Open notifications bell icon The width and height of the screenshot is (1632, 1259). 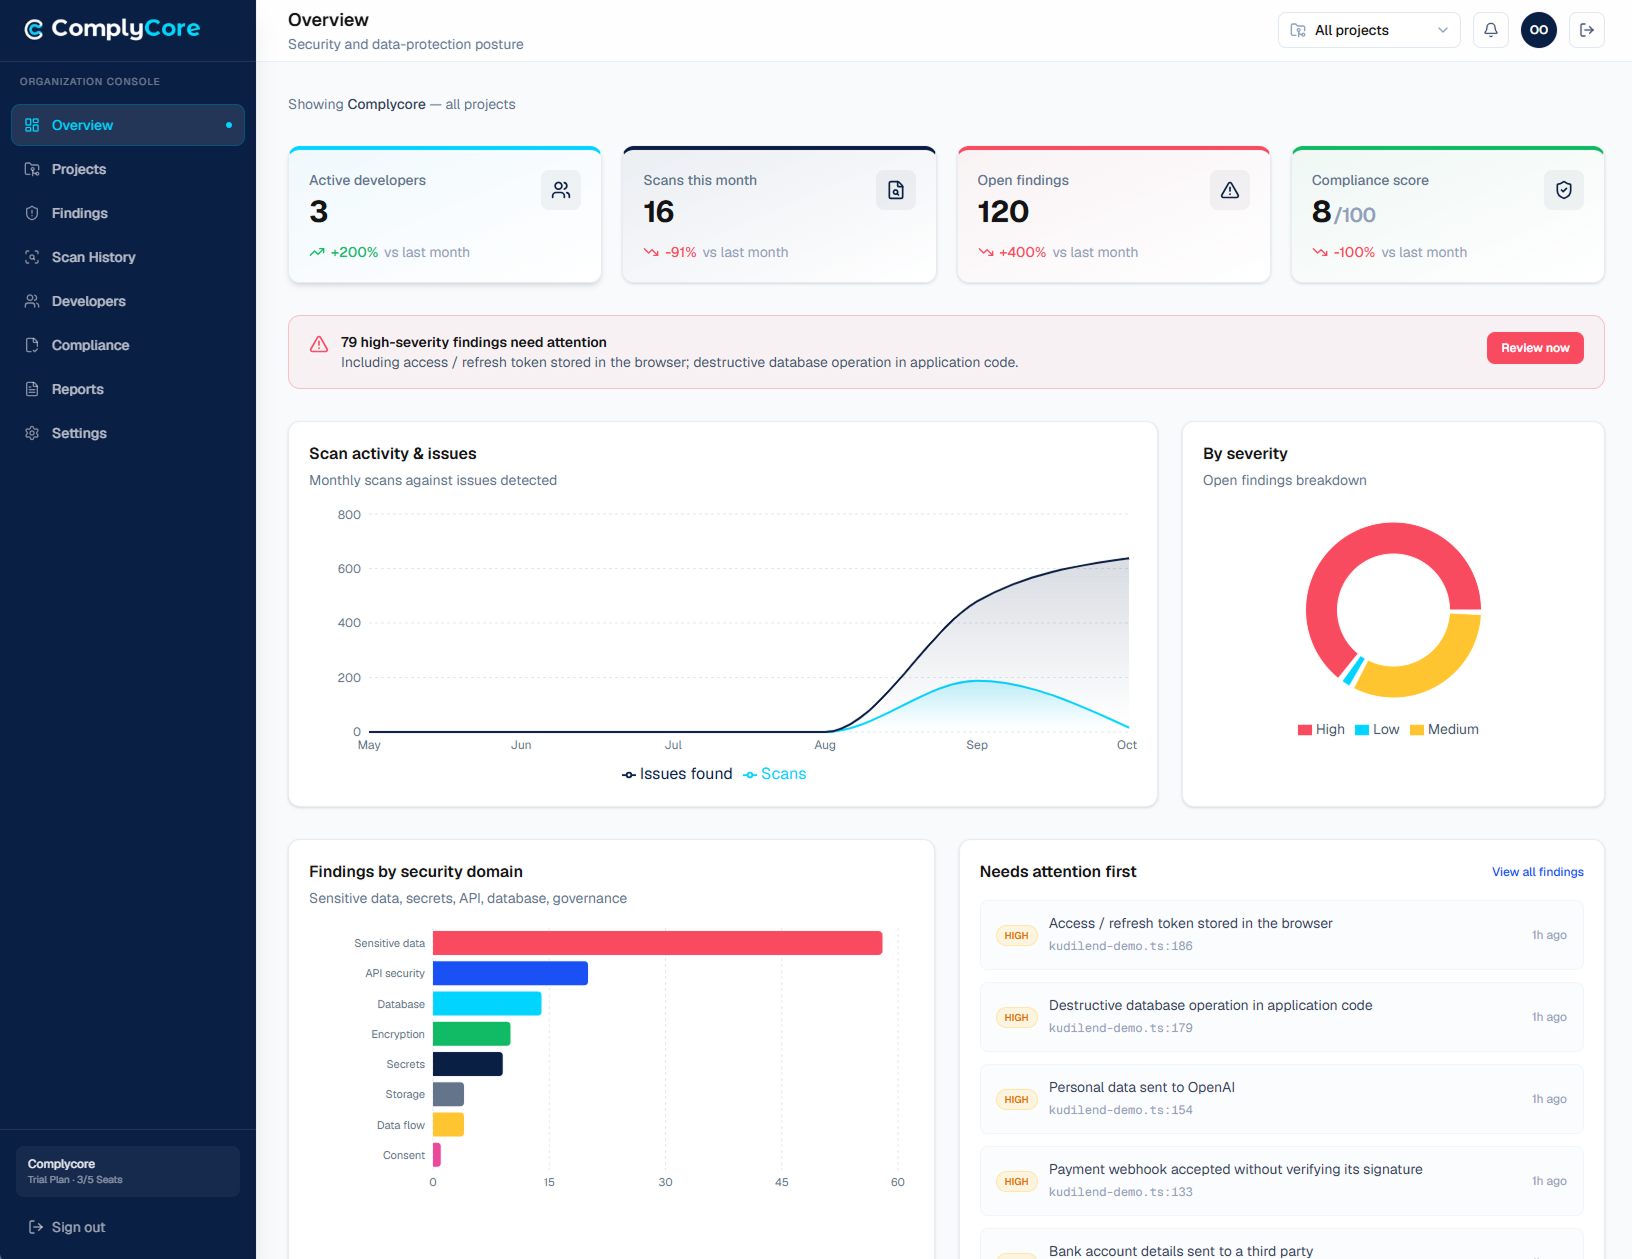[1490, 30]
